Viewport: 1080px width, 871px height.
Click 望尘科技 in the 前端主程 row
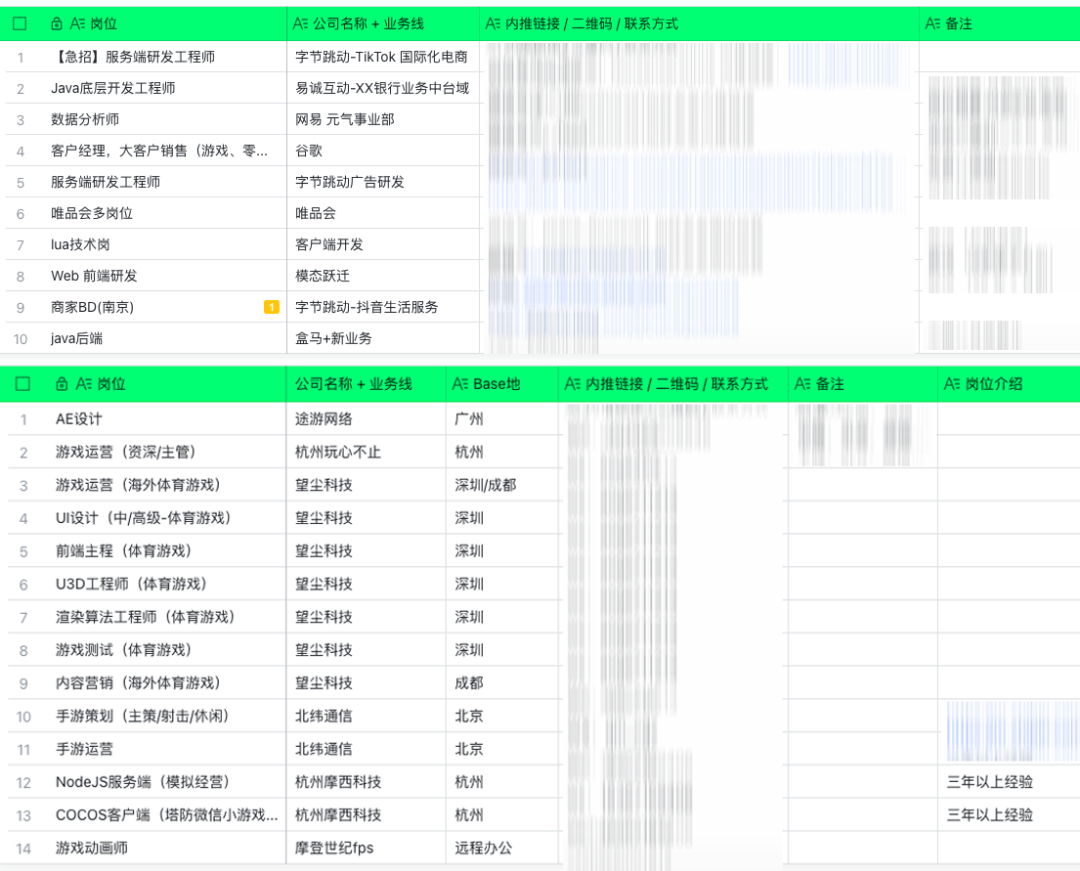click(x=324, y=551)
